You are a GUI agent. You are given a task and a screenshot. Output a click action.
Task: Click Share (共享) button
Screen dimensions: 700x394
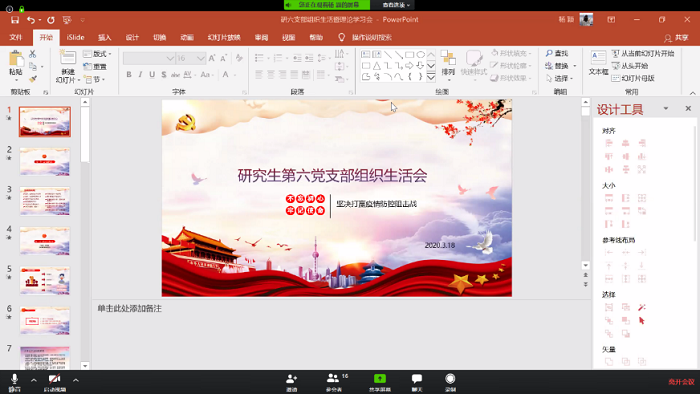pos(676,38)
